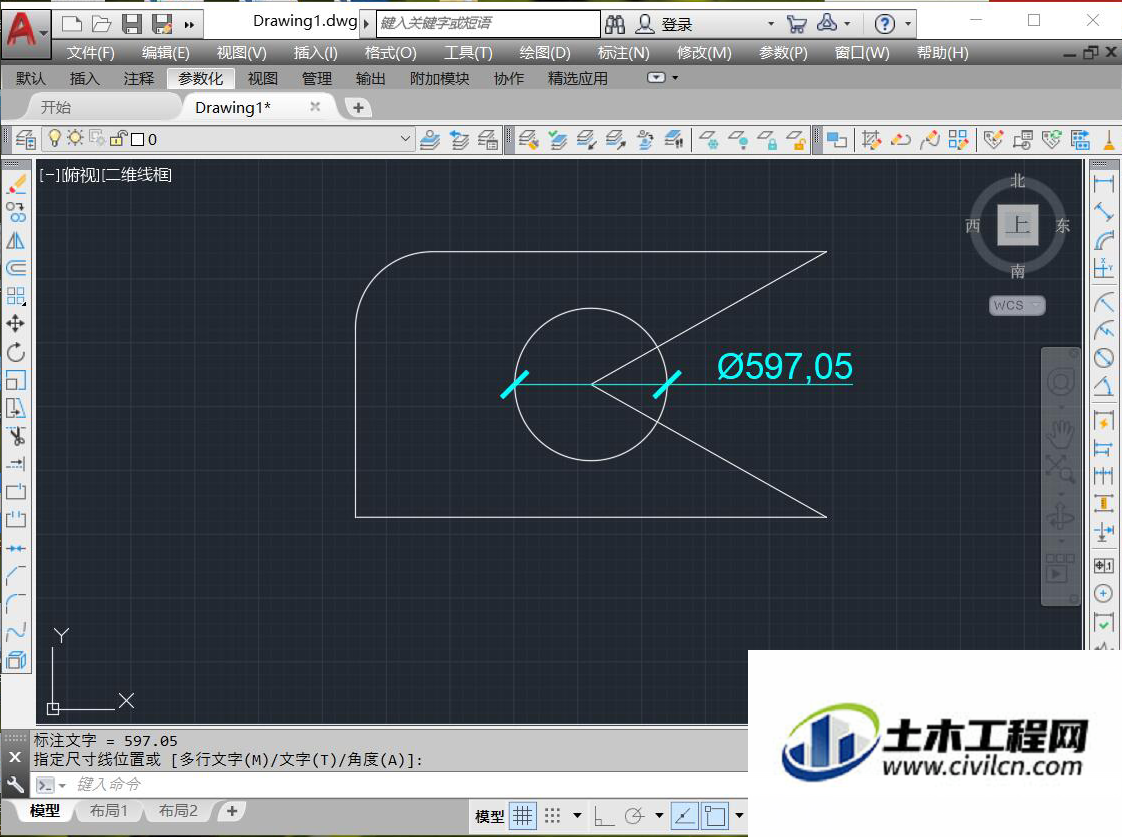The image size is (1122, 837).
Task: Toggle freeze sun icon for layer 0
Action: point(75,138)
